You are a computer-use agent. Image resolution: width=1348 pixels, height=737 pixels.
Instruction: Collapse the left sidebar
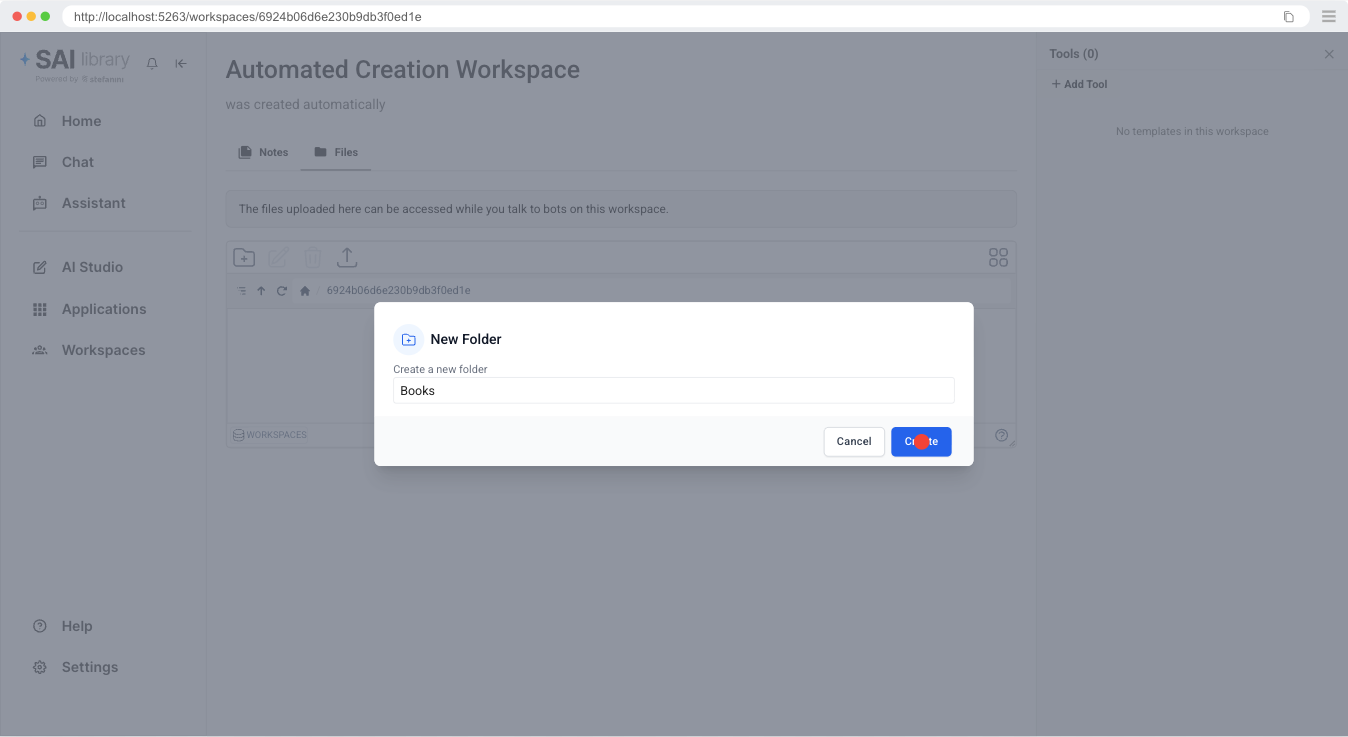pos(180,63)
